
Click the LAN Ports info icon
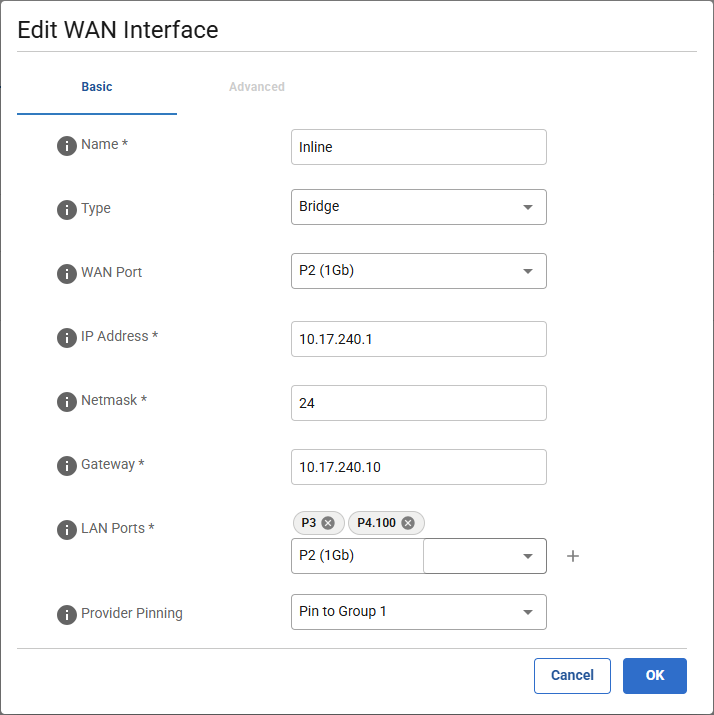pyautogui.click(x=67, y=530)
